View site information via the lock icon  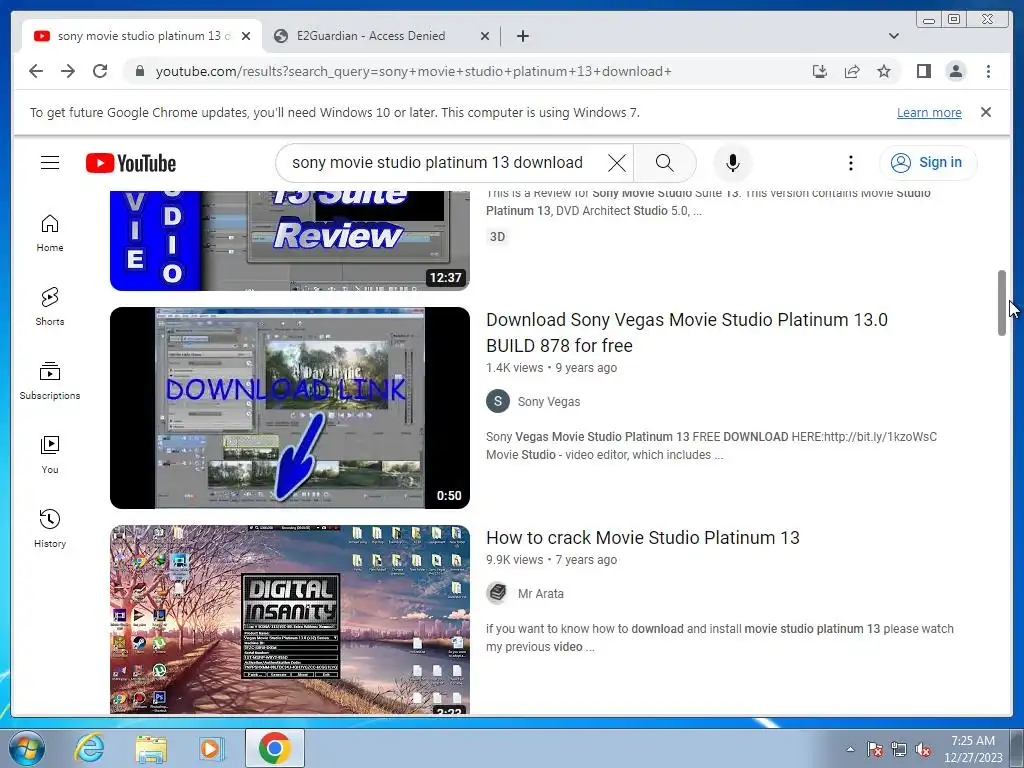point(140,71)
